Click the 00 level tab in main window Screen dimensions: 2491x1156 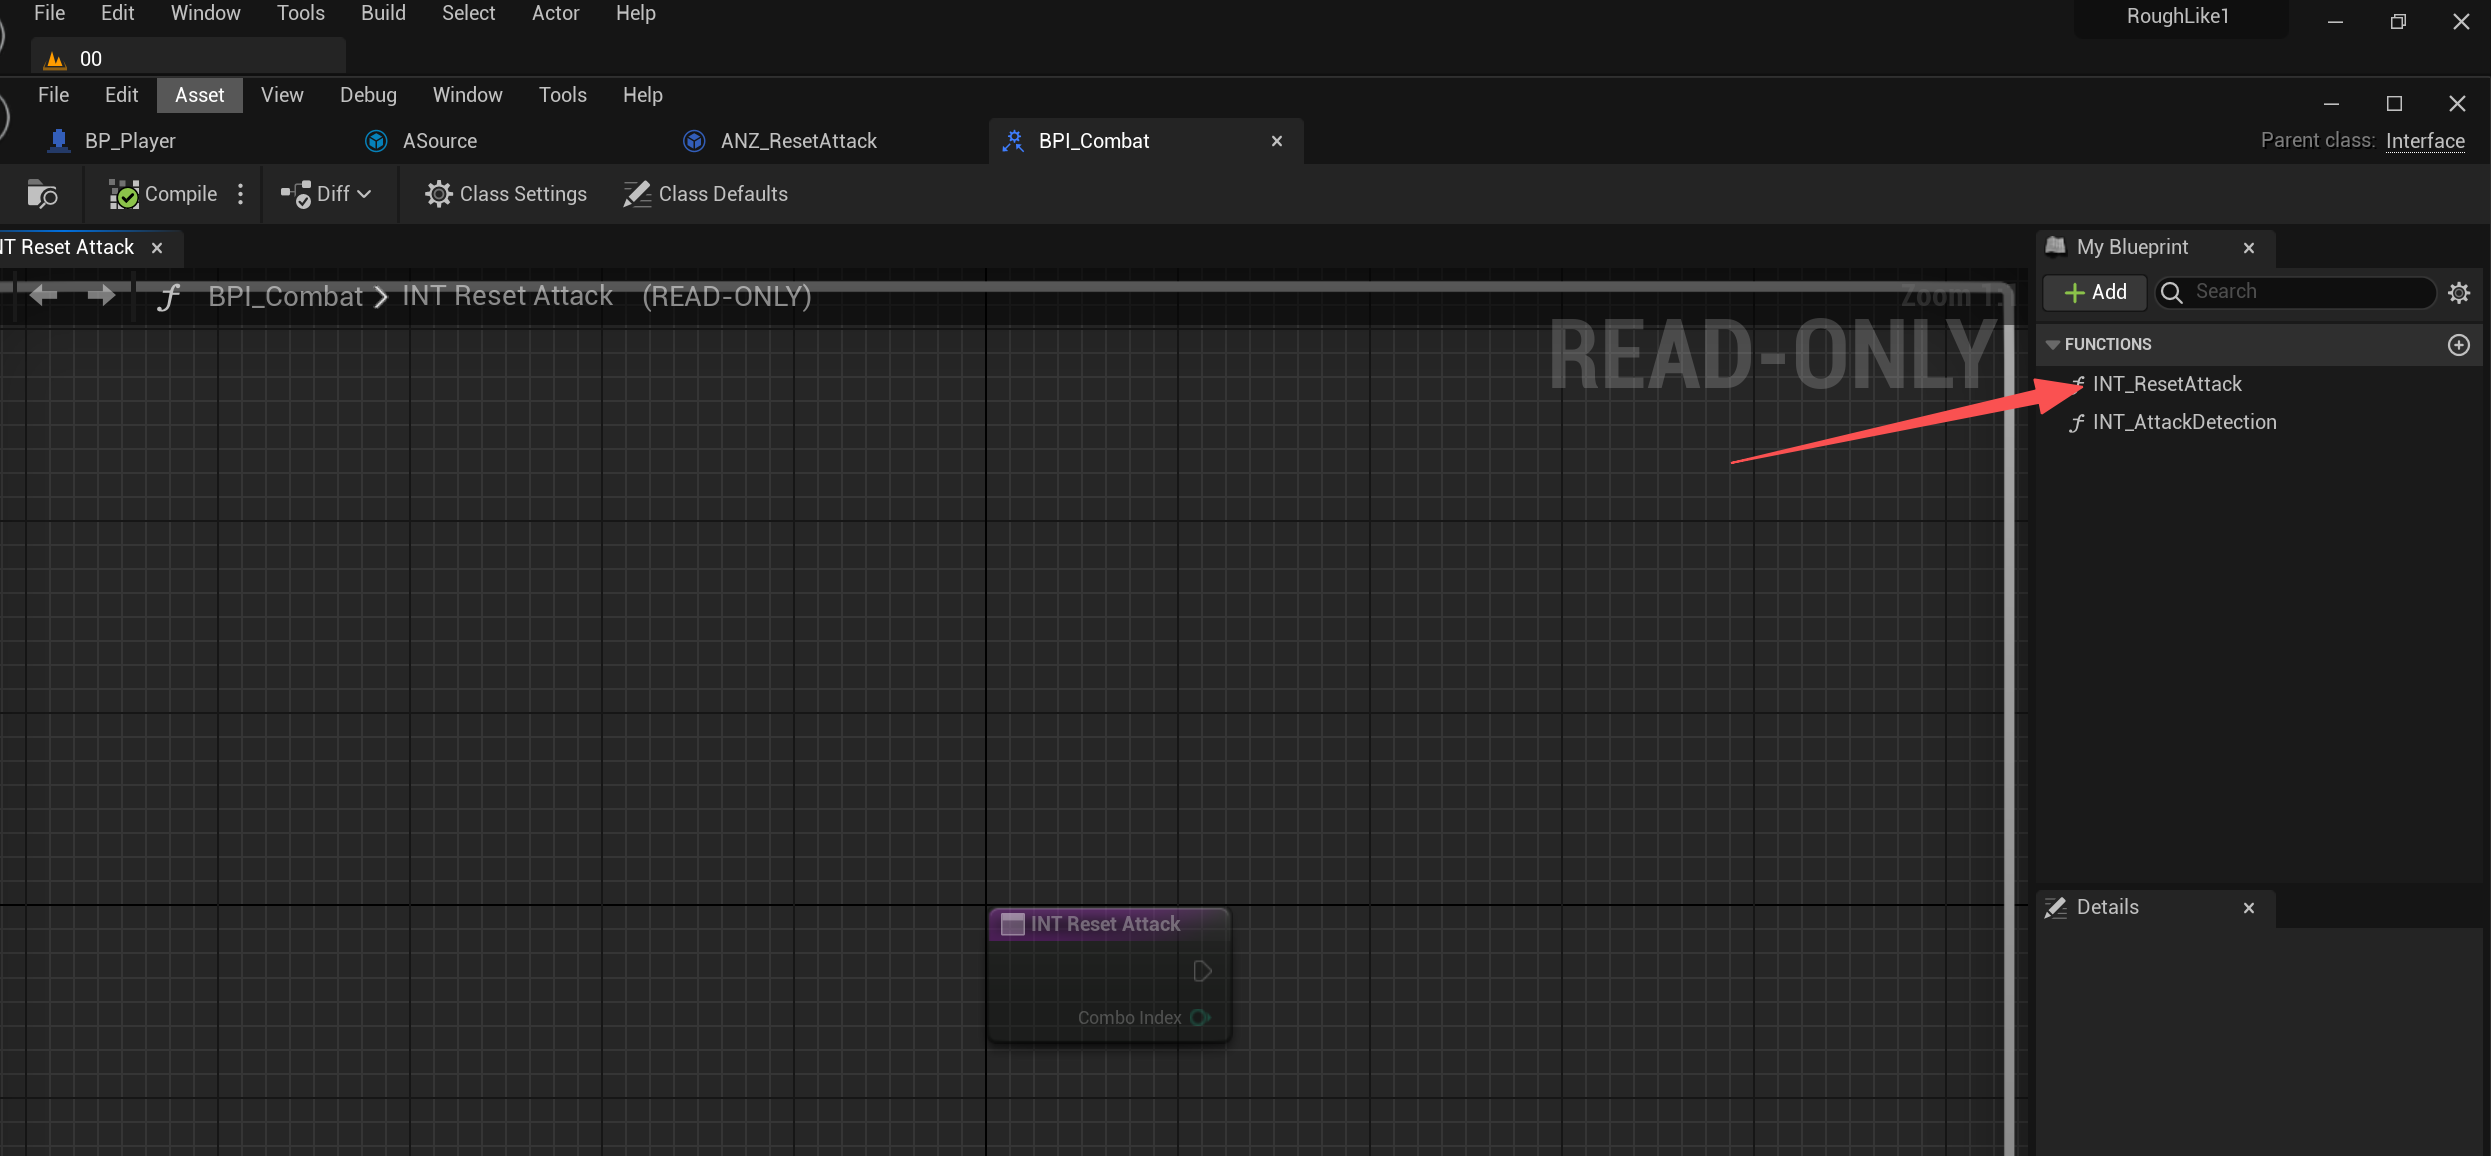pyautogui.click(x=188, y=59)
